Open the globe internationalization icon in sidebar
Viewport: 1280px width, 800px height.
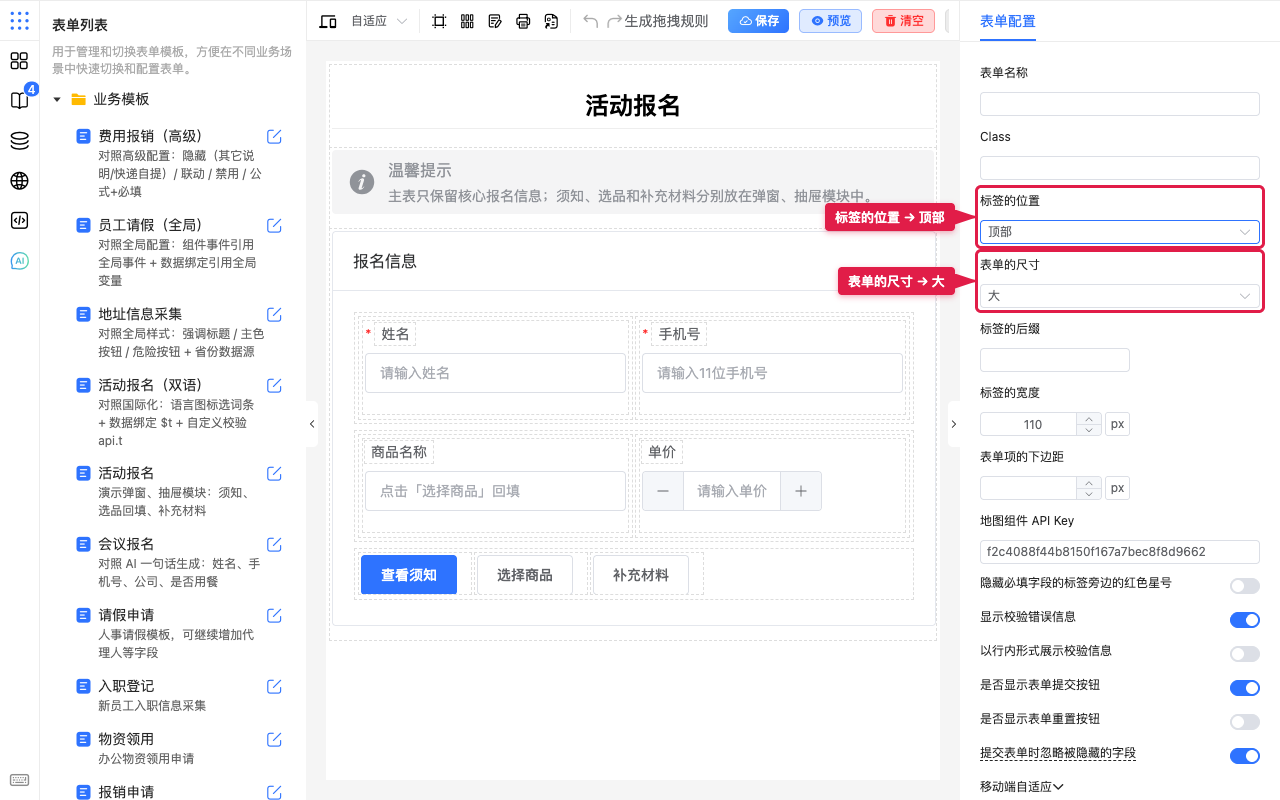pos(19,181)
